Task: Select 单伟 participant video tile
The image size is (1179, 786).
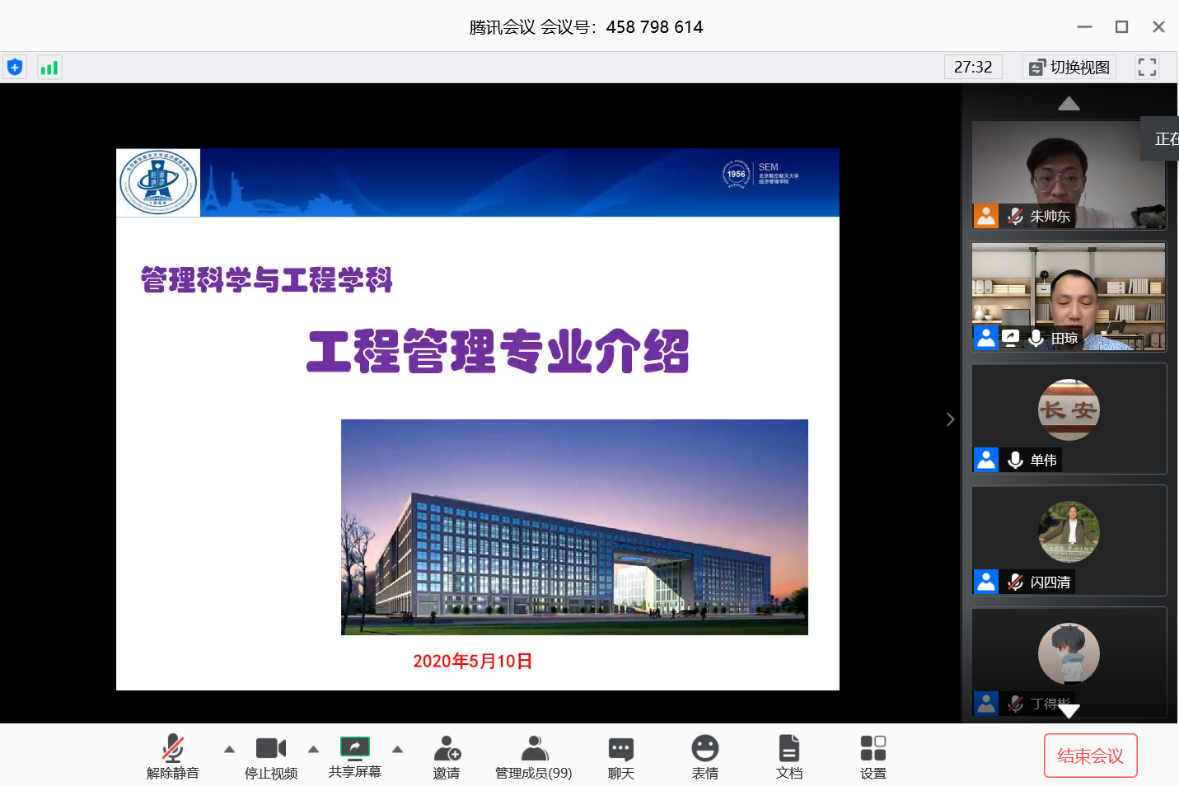Action: coord(1069,418)
